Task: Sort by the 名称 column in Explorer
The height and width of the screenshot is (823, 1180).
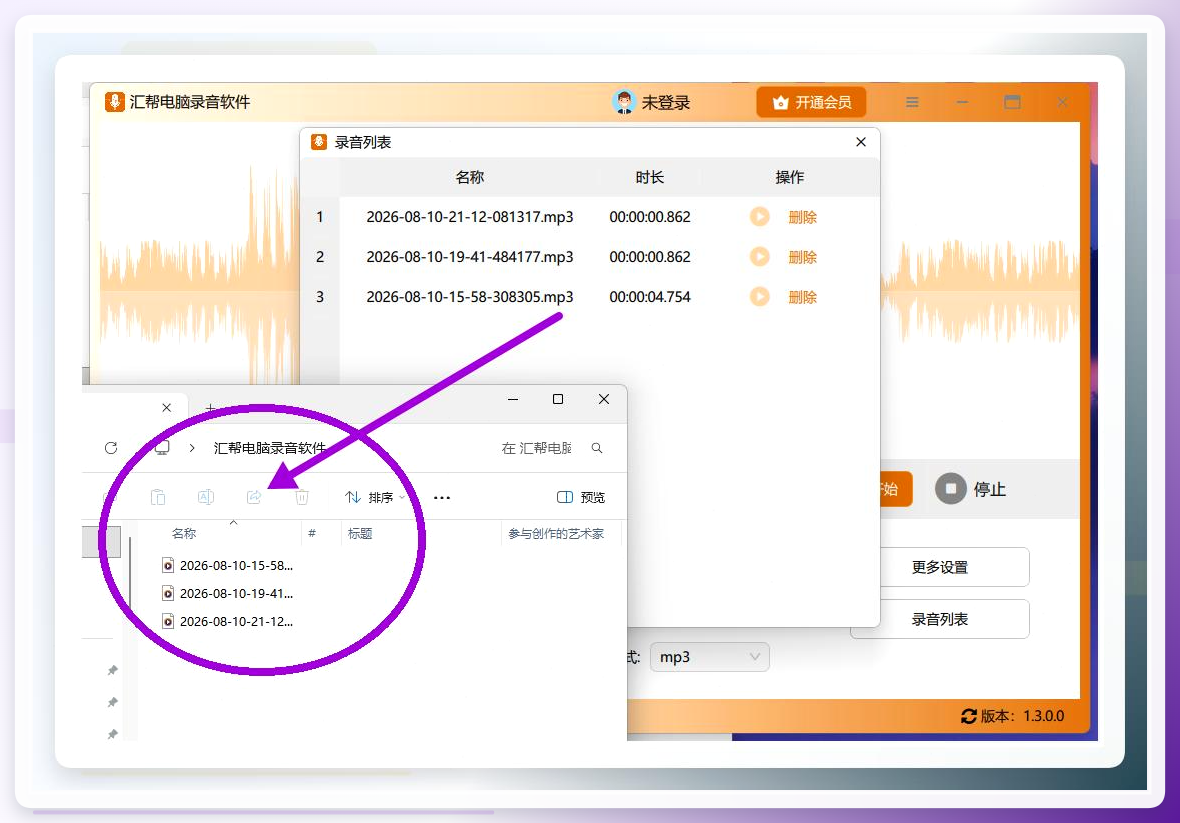Action: coord(184,533)
